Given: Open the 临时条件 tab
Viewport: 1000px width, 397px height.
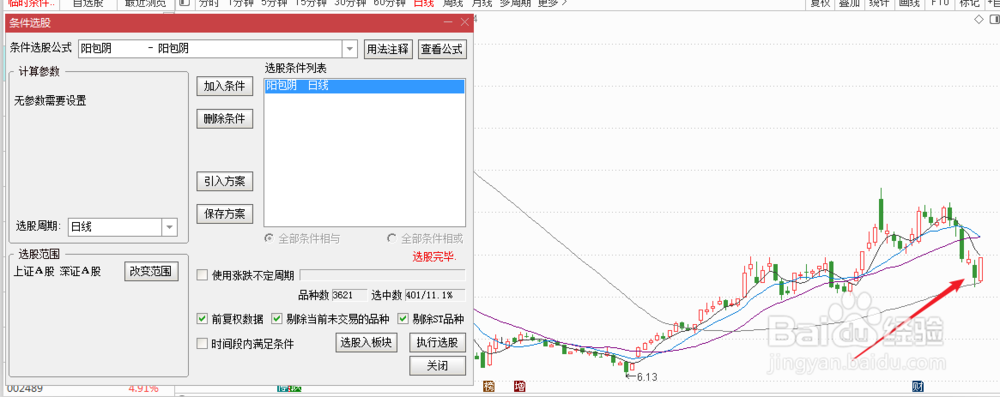Looking at the screenshot, I should [x=31, y=3].
